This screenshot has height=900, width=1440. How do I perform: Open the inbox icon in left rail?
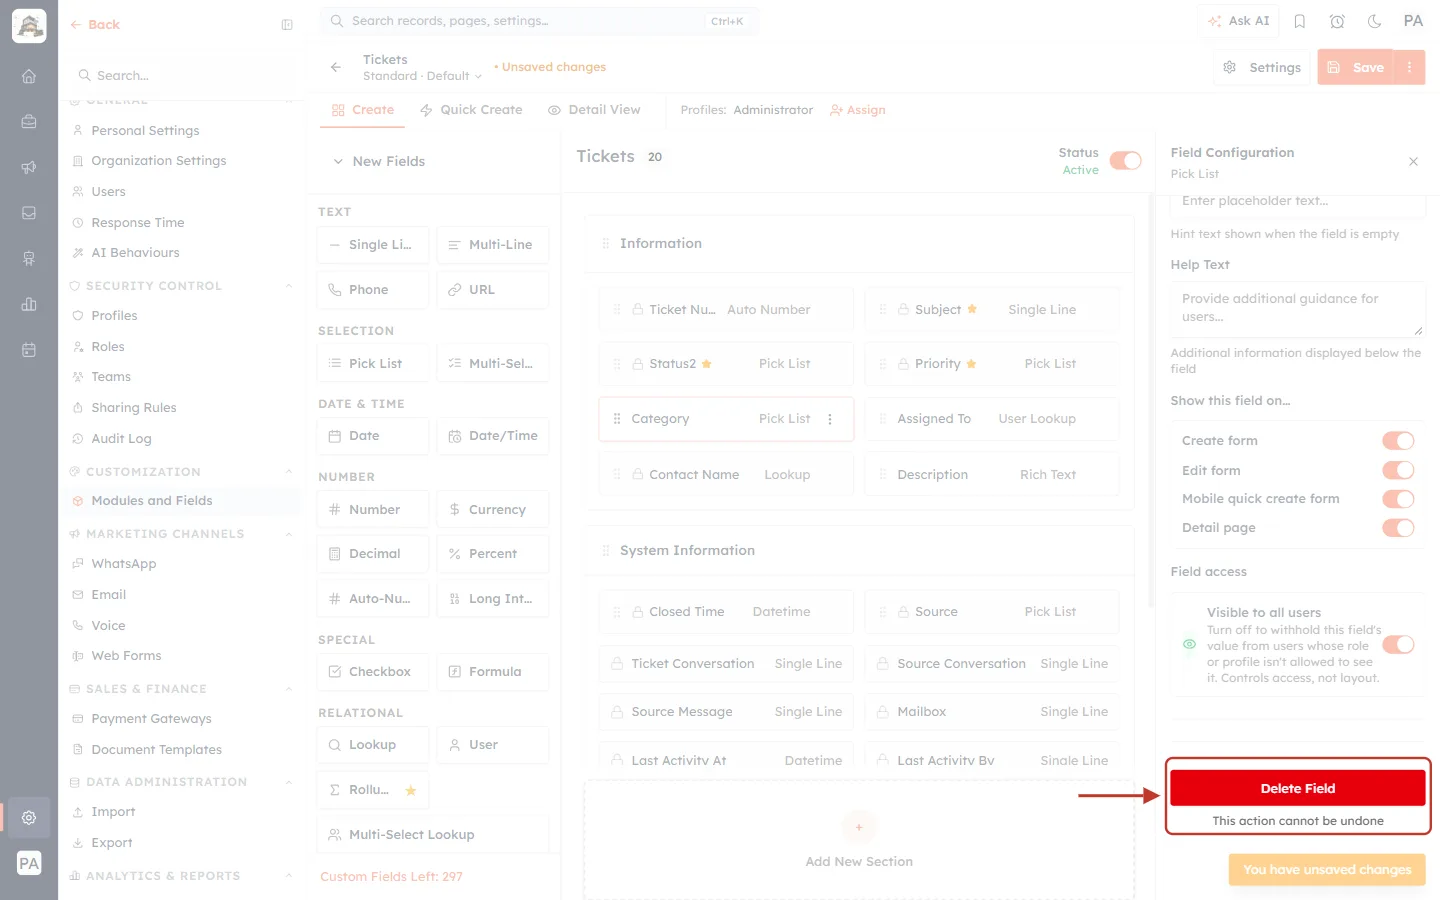click(29, 213)
